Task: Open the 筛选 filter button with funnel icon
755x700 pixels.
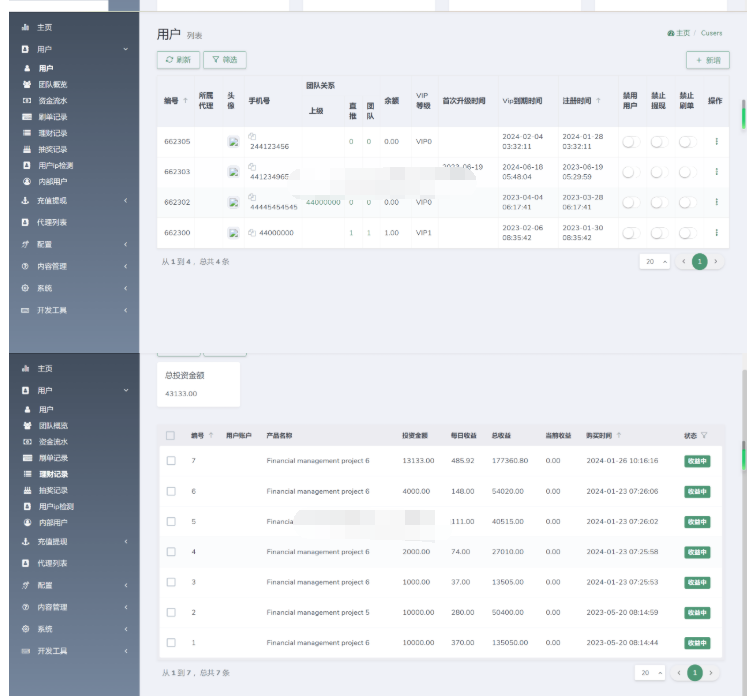Action: pos(225,60)
